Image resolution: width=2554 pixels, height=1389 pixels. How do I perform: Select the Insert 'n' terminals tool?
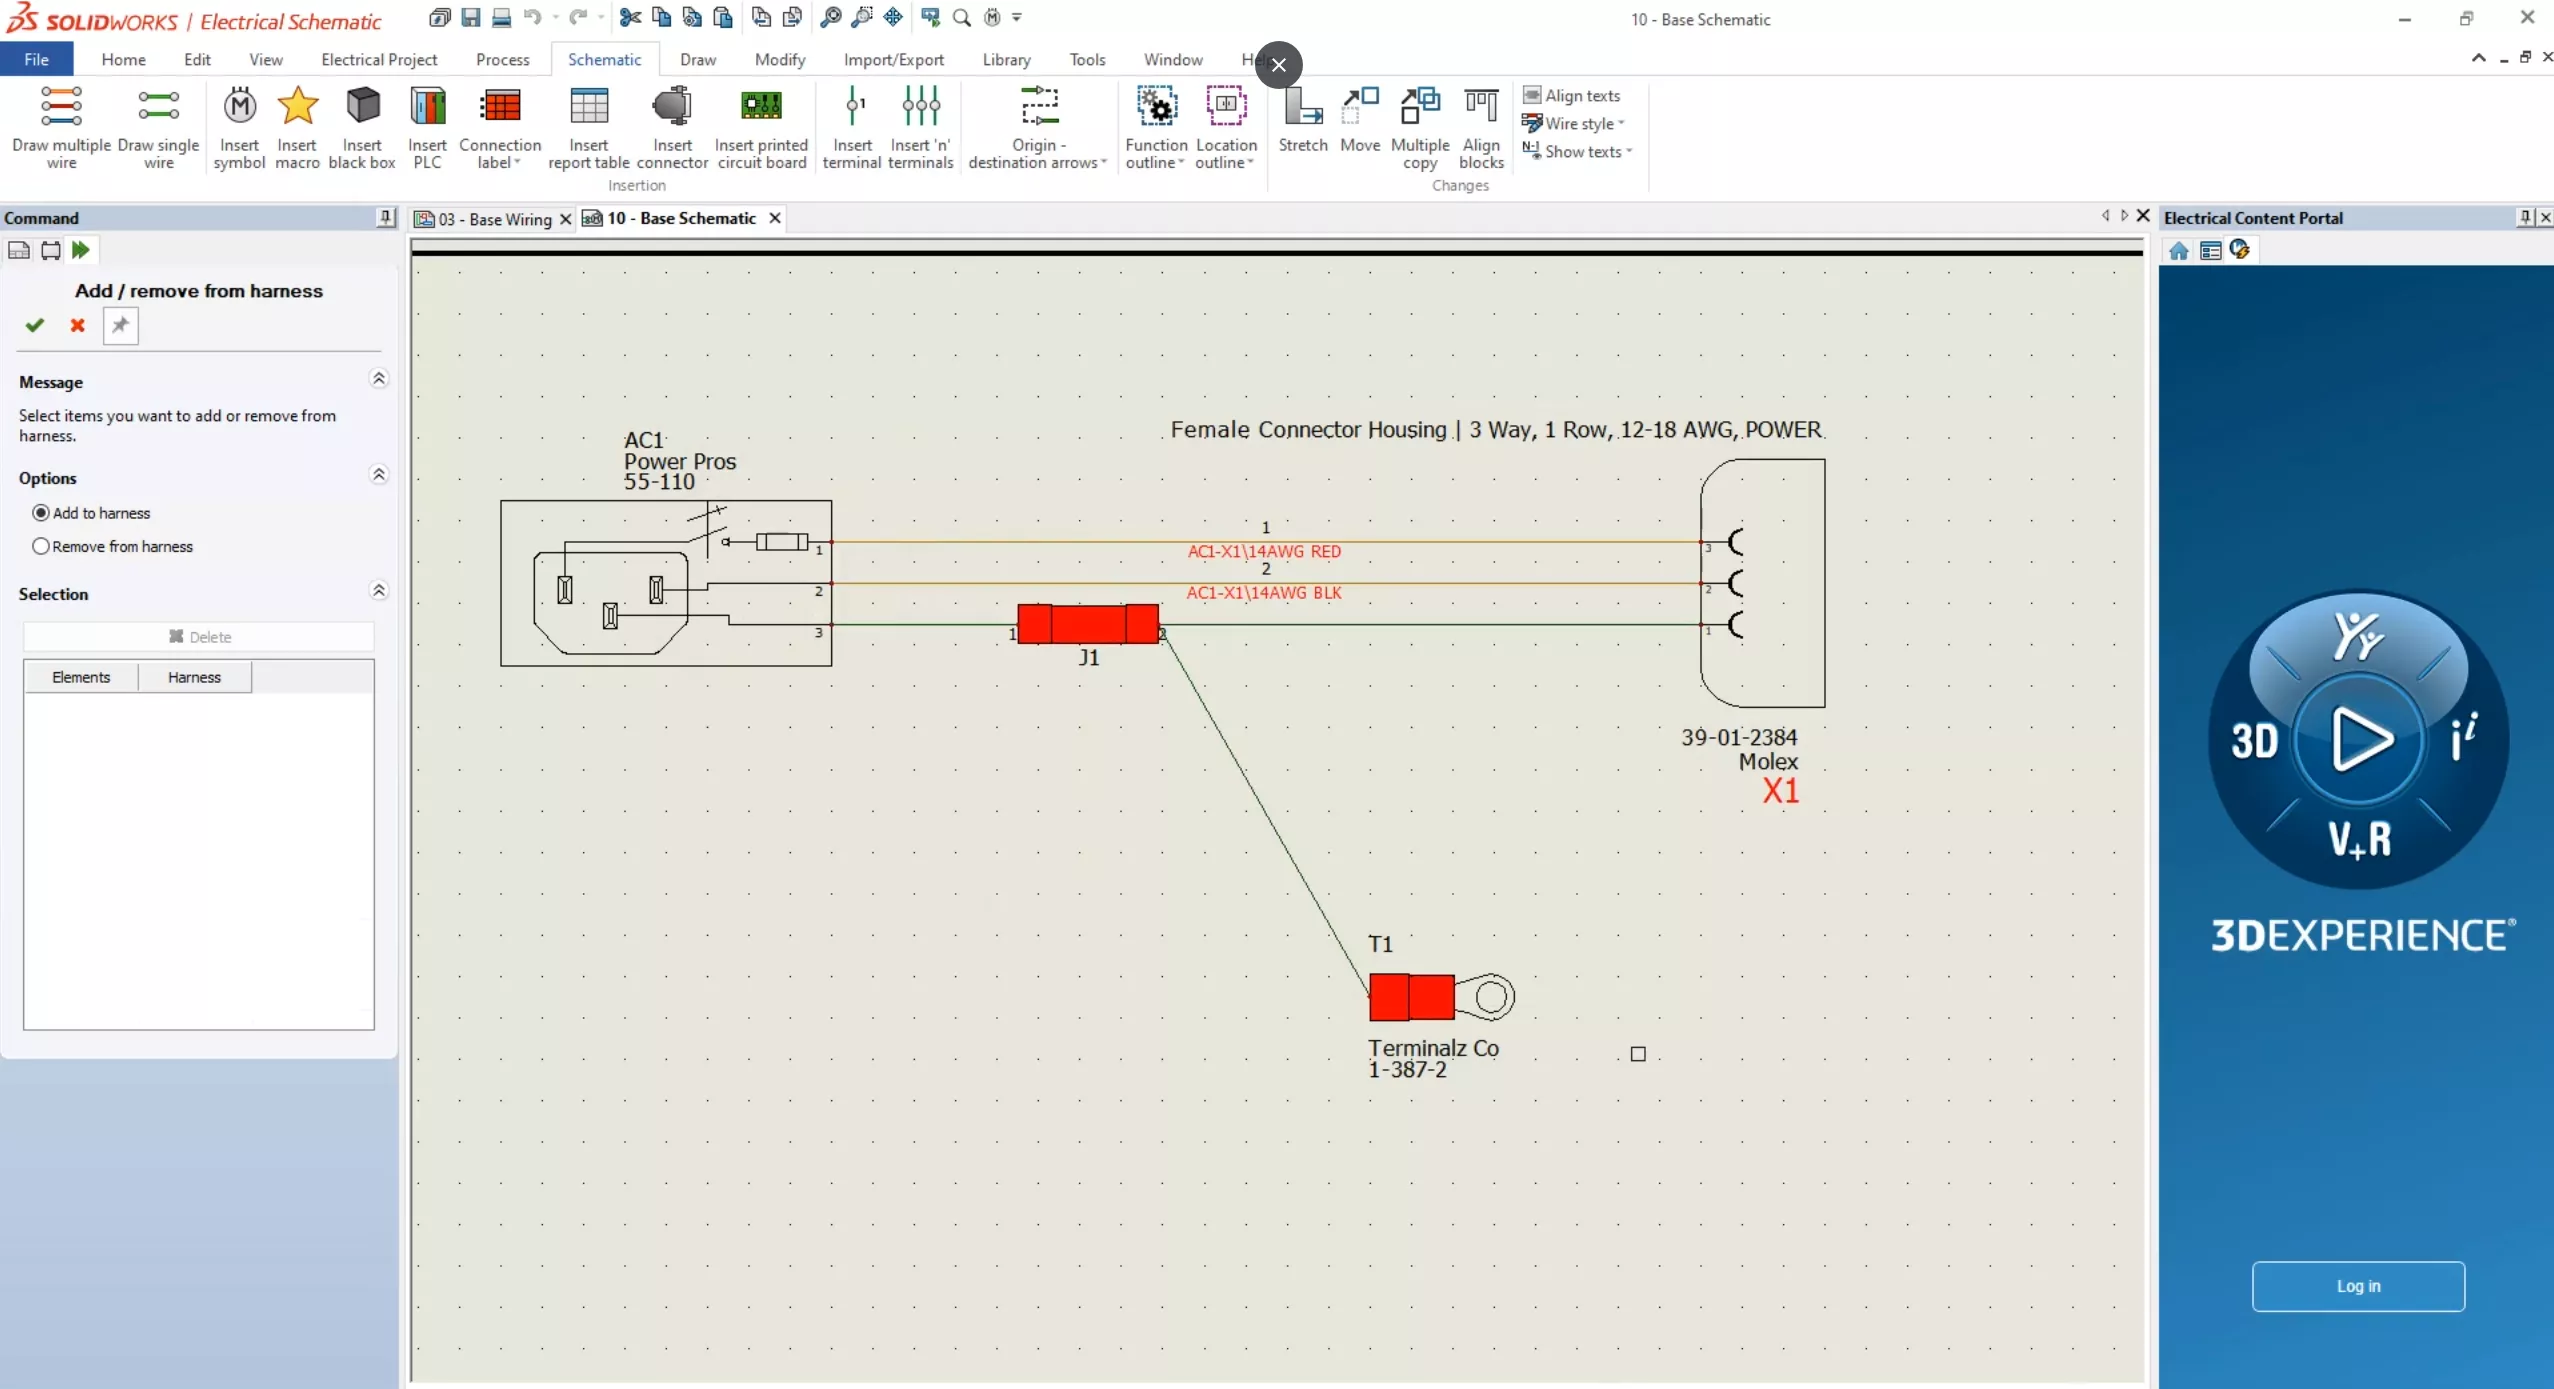tap(919, 127)
